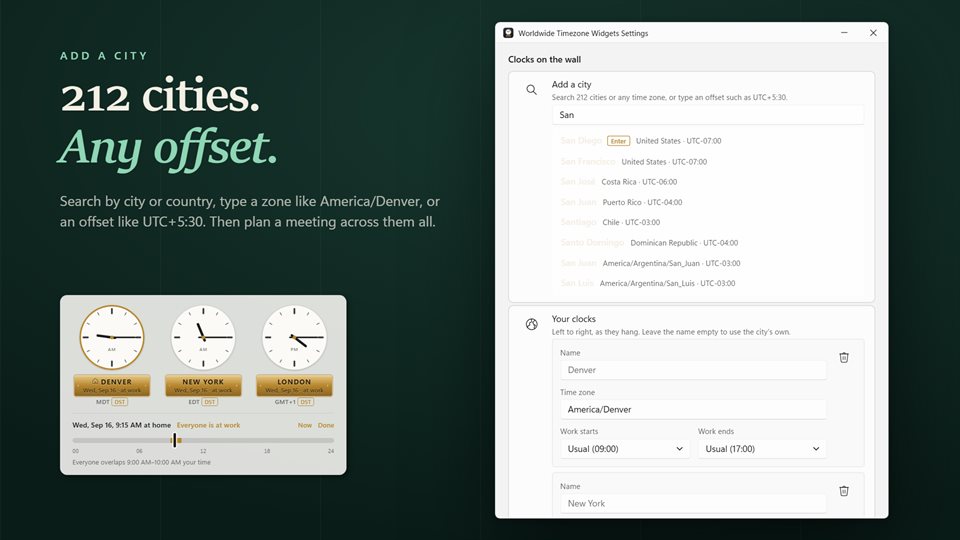The width and height of the screenshot is (960, 540).
Task: Choose San Diego from the search results
Action: click(708, 141)
